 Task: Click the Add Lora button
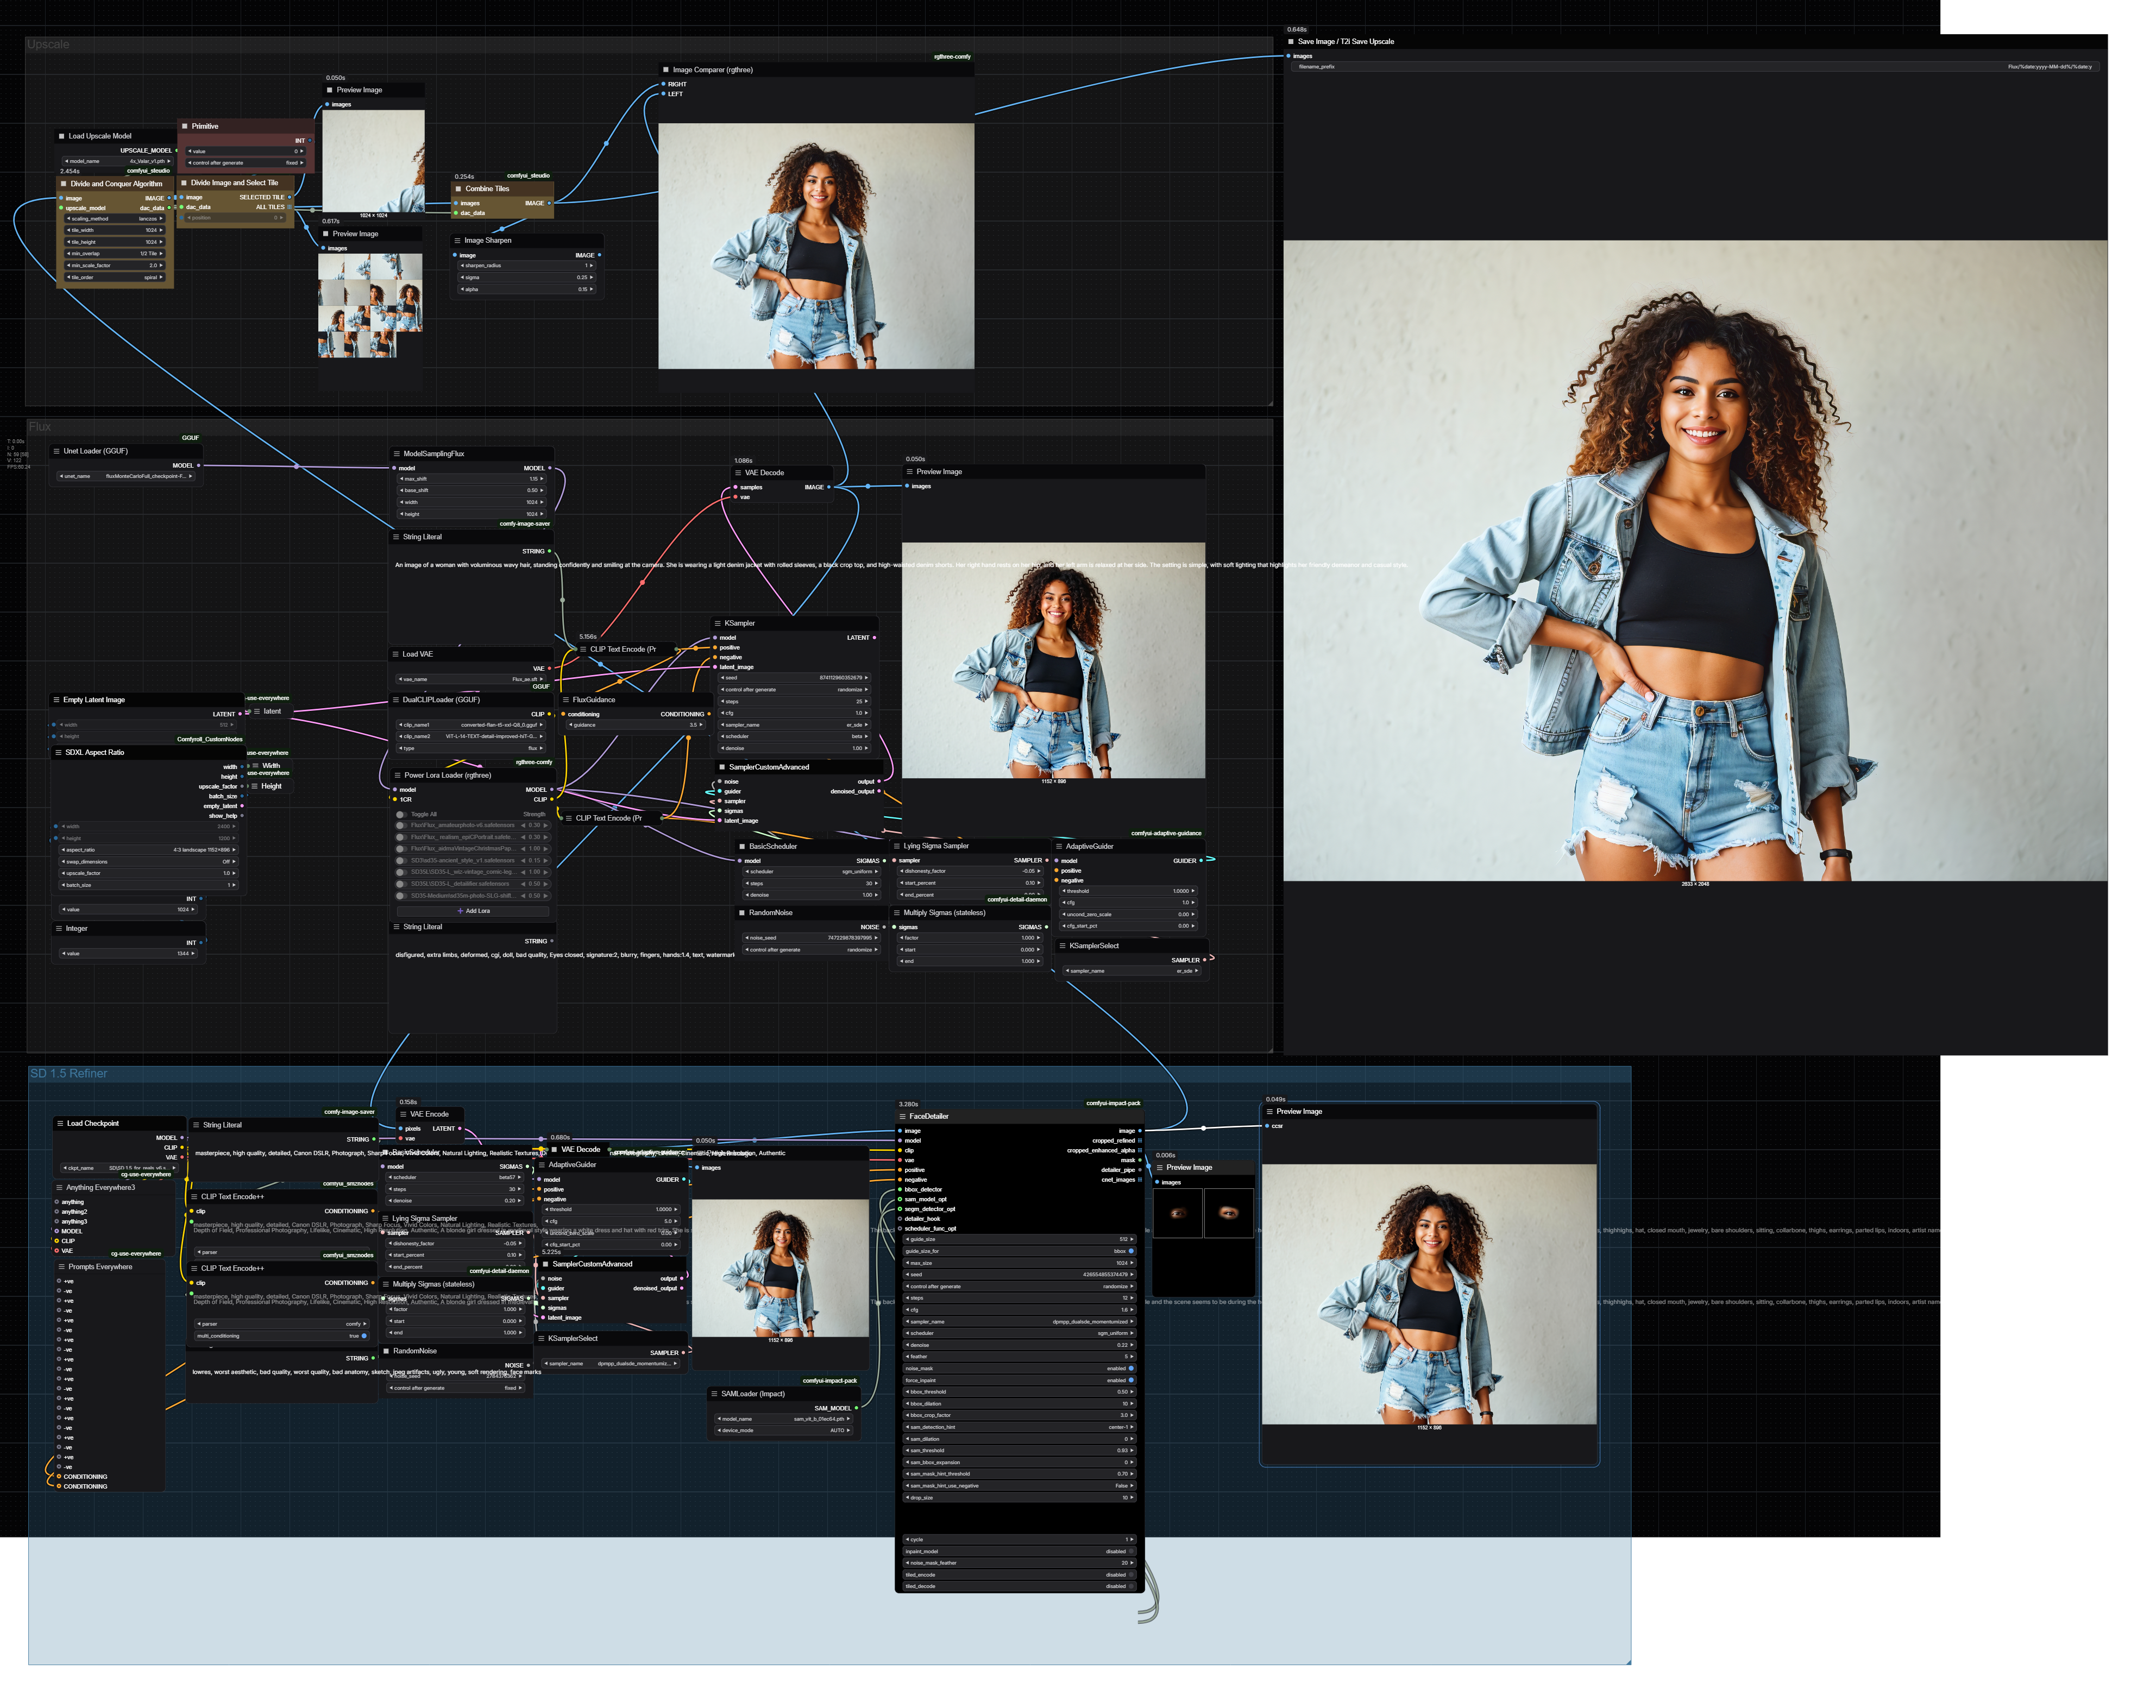pos(474,911)
